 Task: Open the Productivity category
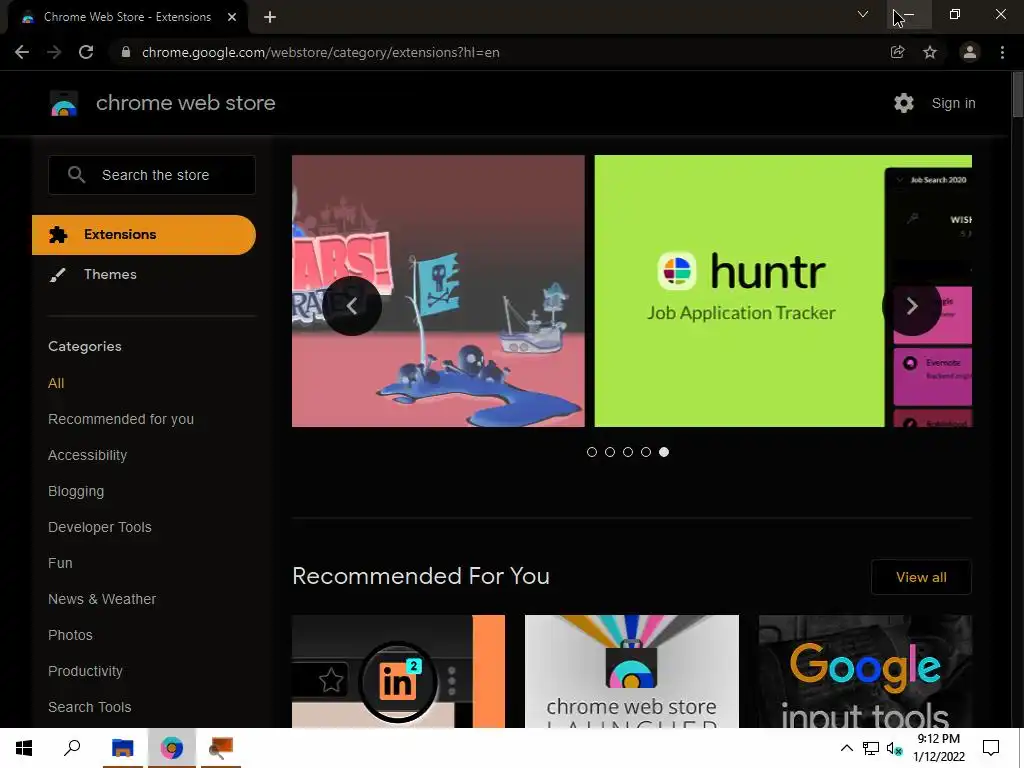[x=86, y=671]
